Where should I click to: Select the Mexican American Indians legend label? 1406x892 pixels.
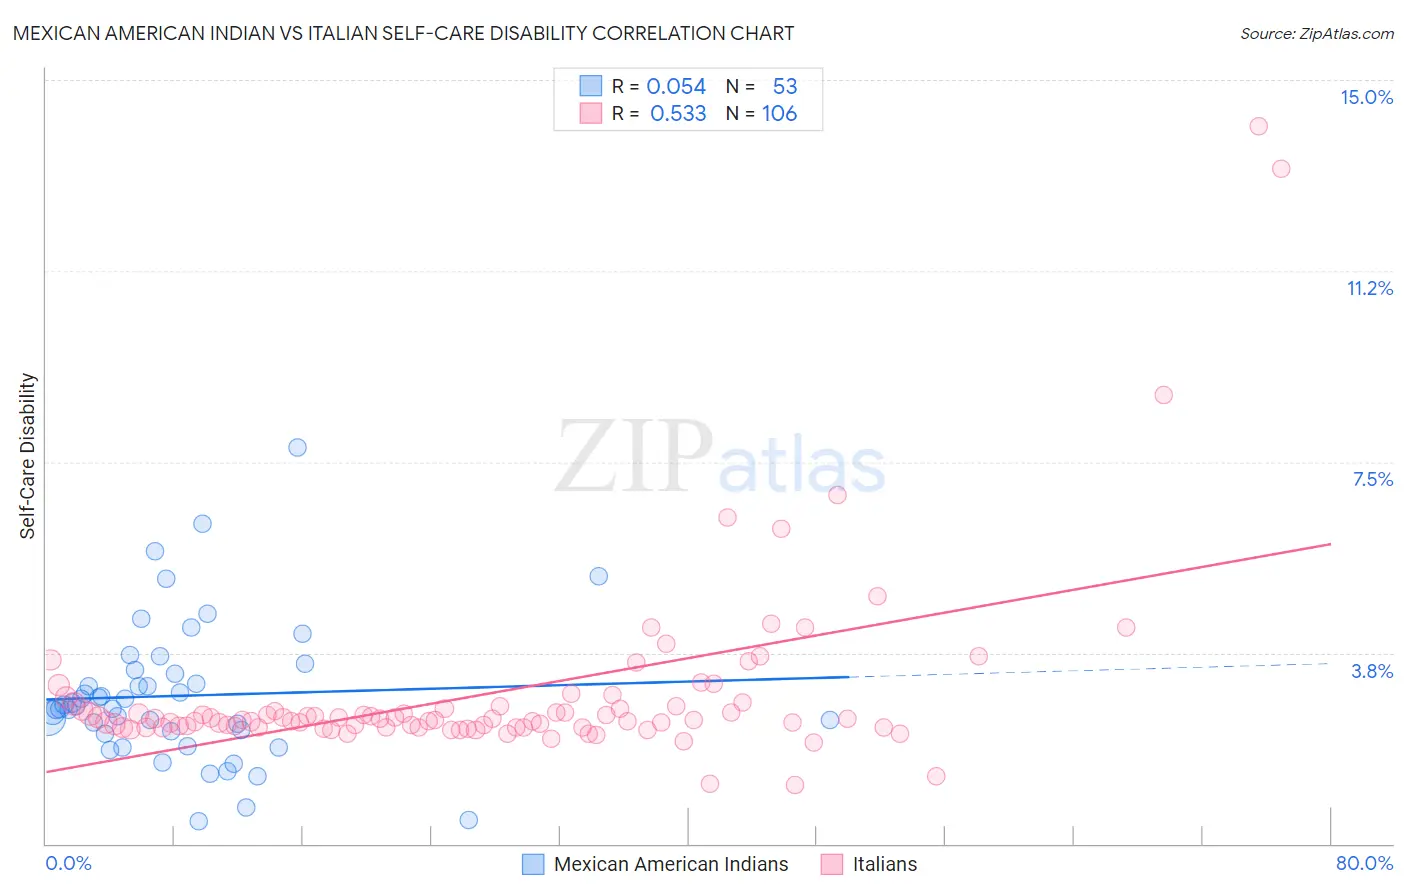[x=671, y=864]
